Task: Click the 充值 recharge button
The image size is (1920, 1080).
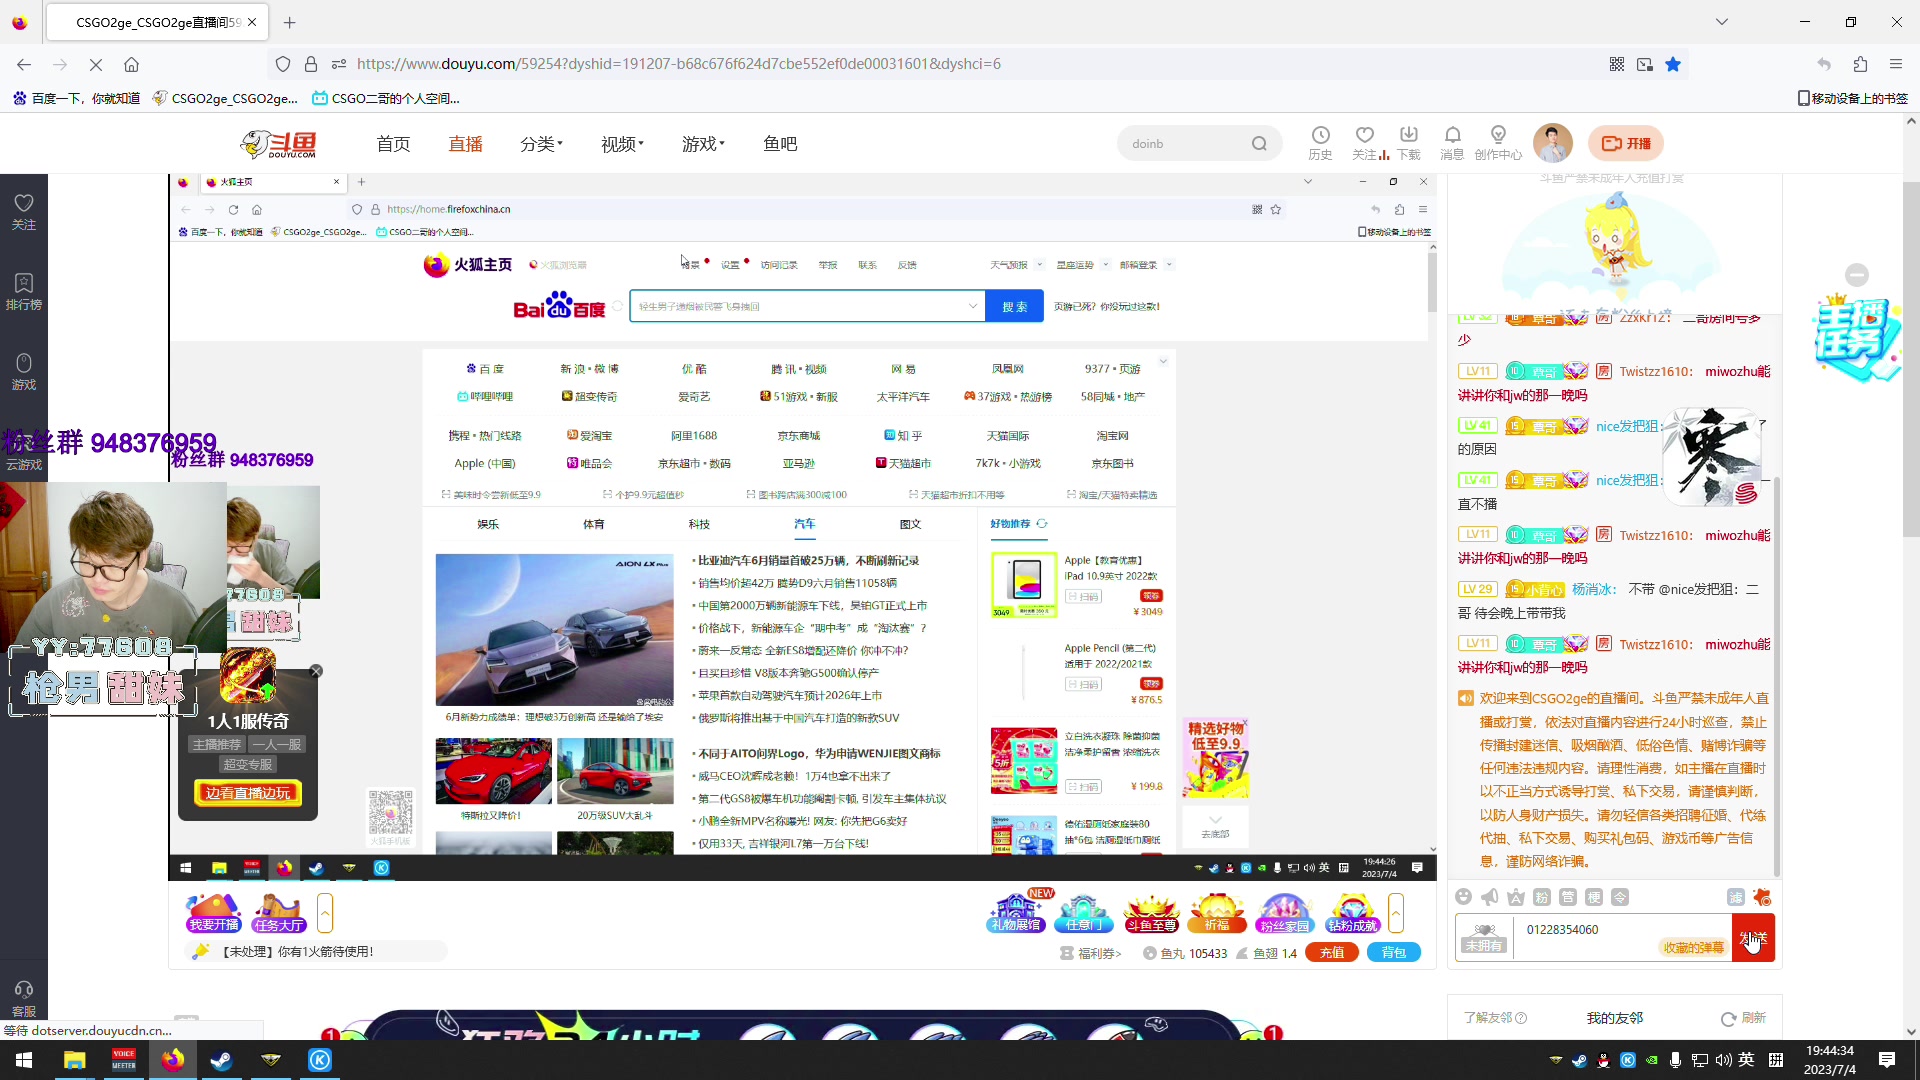Action: point(1332,953)
